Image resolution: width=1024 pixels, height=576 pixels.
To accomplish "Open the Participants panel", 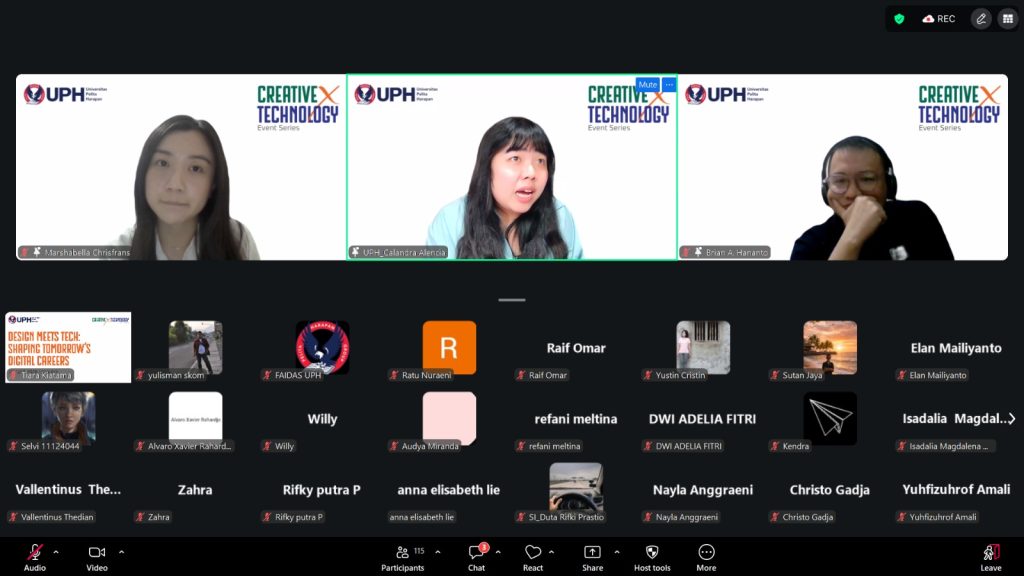I will pyautogui.click(x=402, y=553).
